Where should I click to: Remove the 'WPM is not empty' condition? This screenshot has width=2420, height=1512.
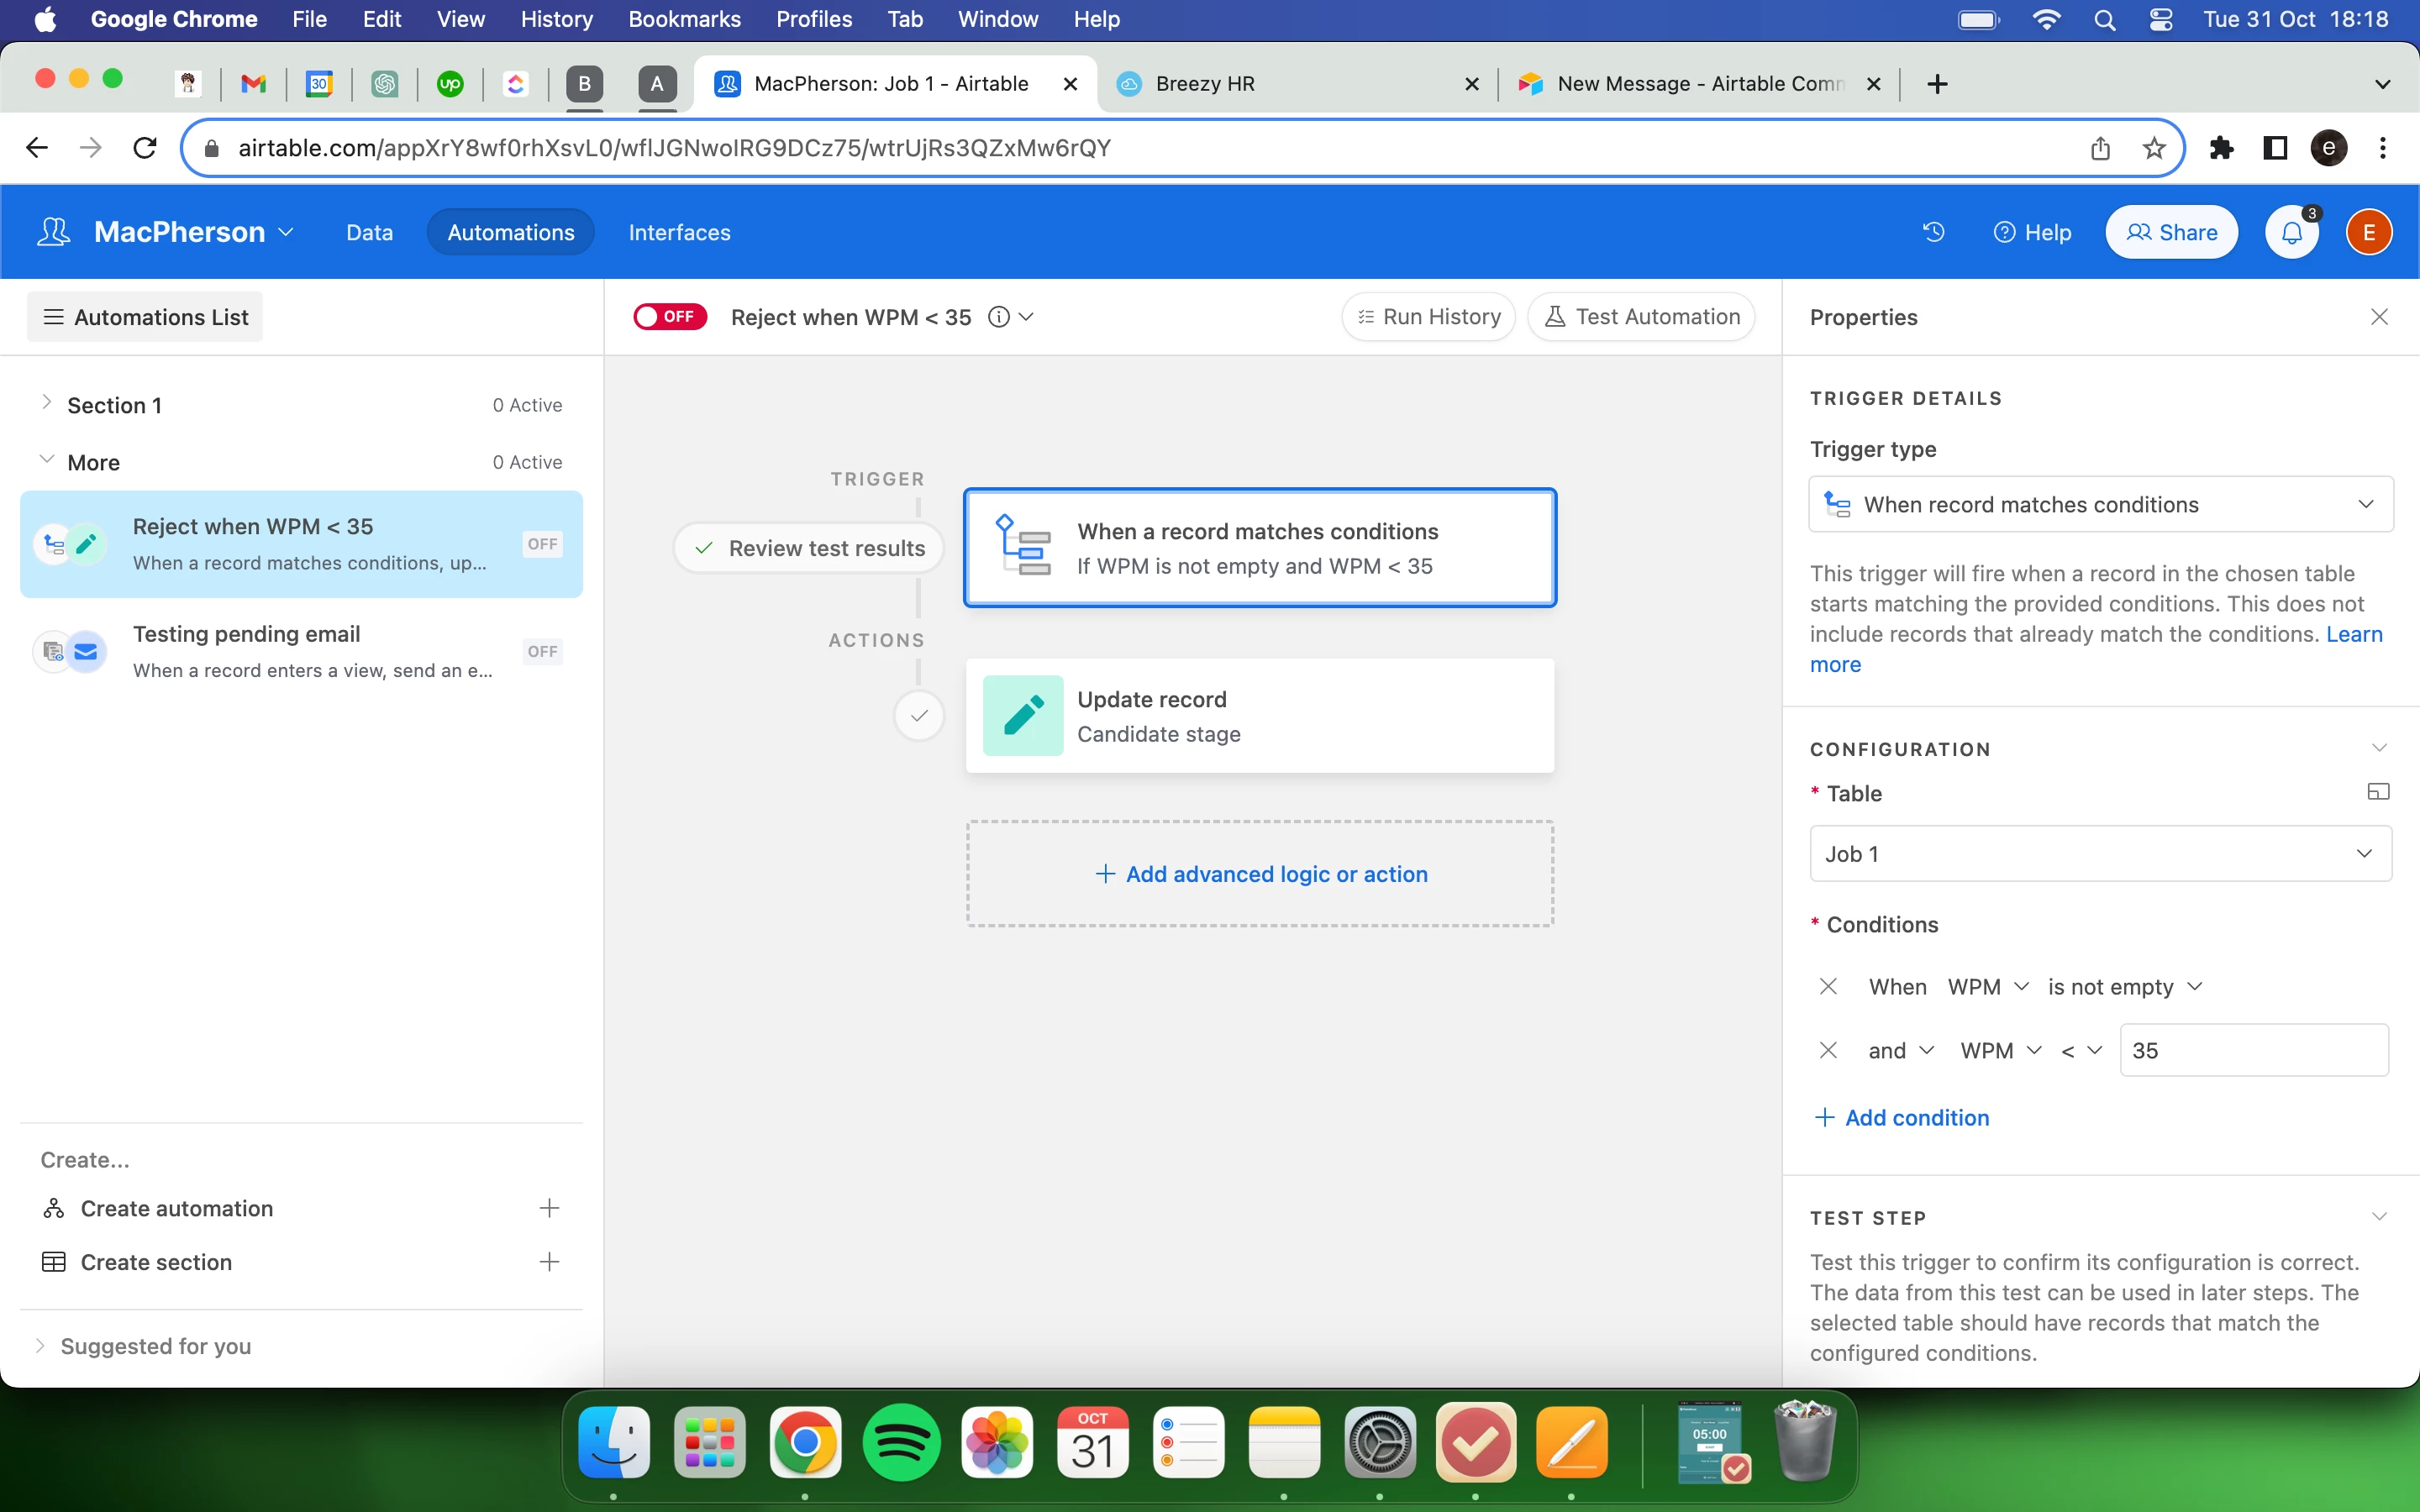(1828, 986)
